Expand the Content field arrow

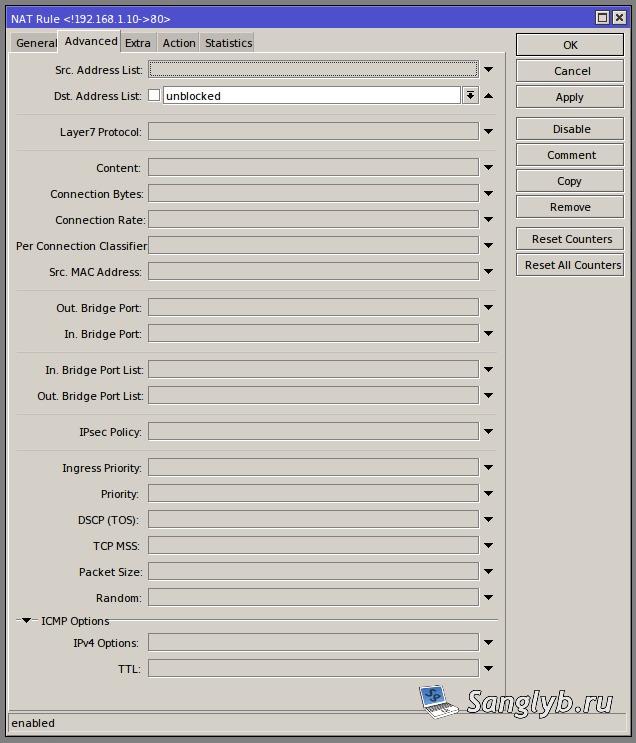[489, 167]
